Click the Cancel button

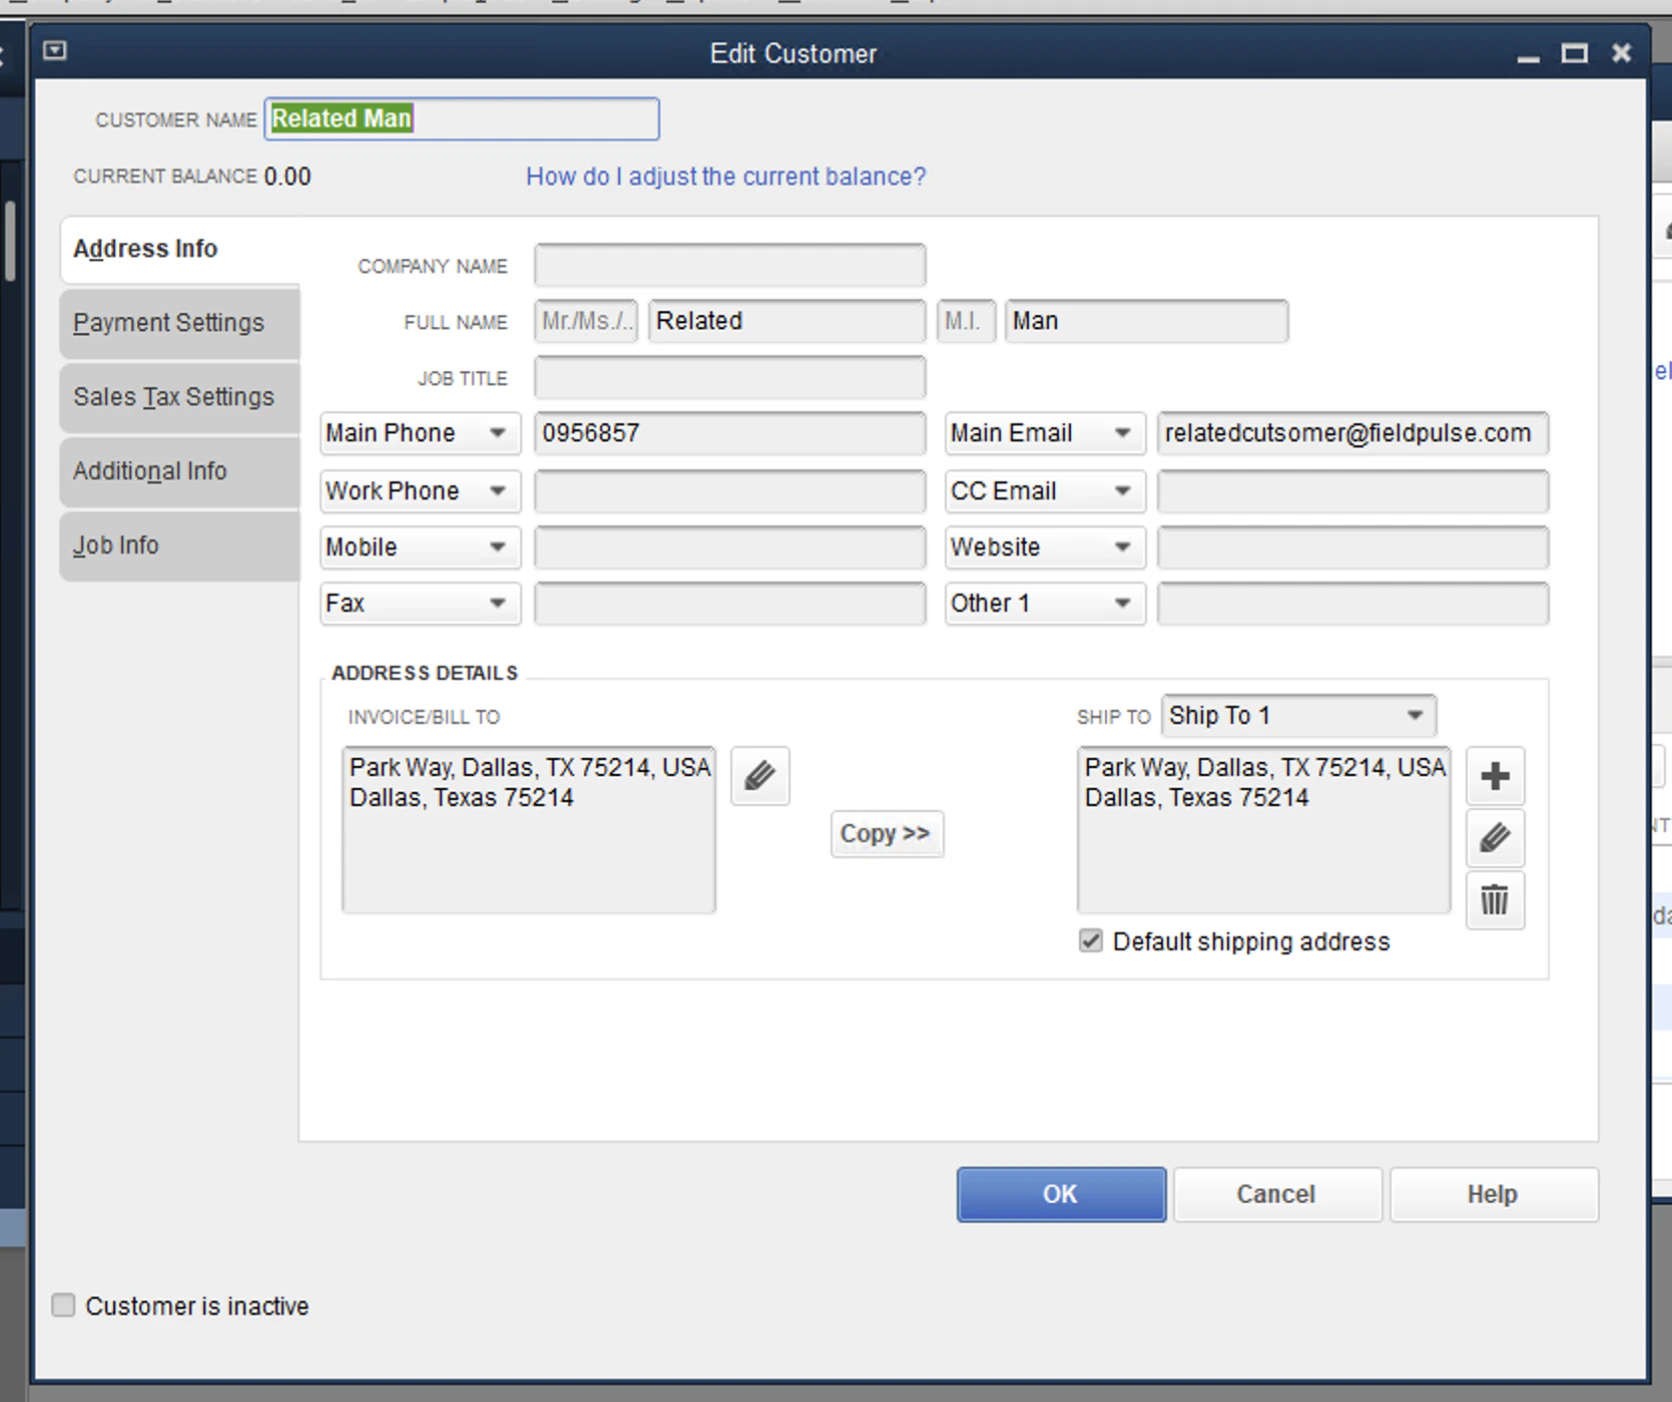1277,1194
